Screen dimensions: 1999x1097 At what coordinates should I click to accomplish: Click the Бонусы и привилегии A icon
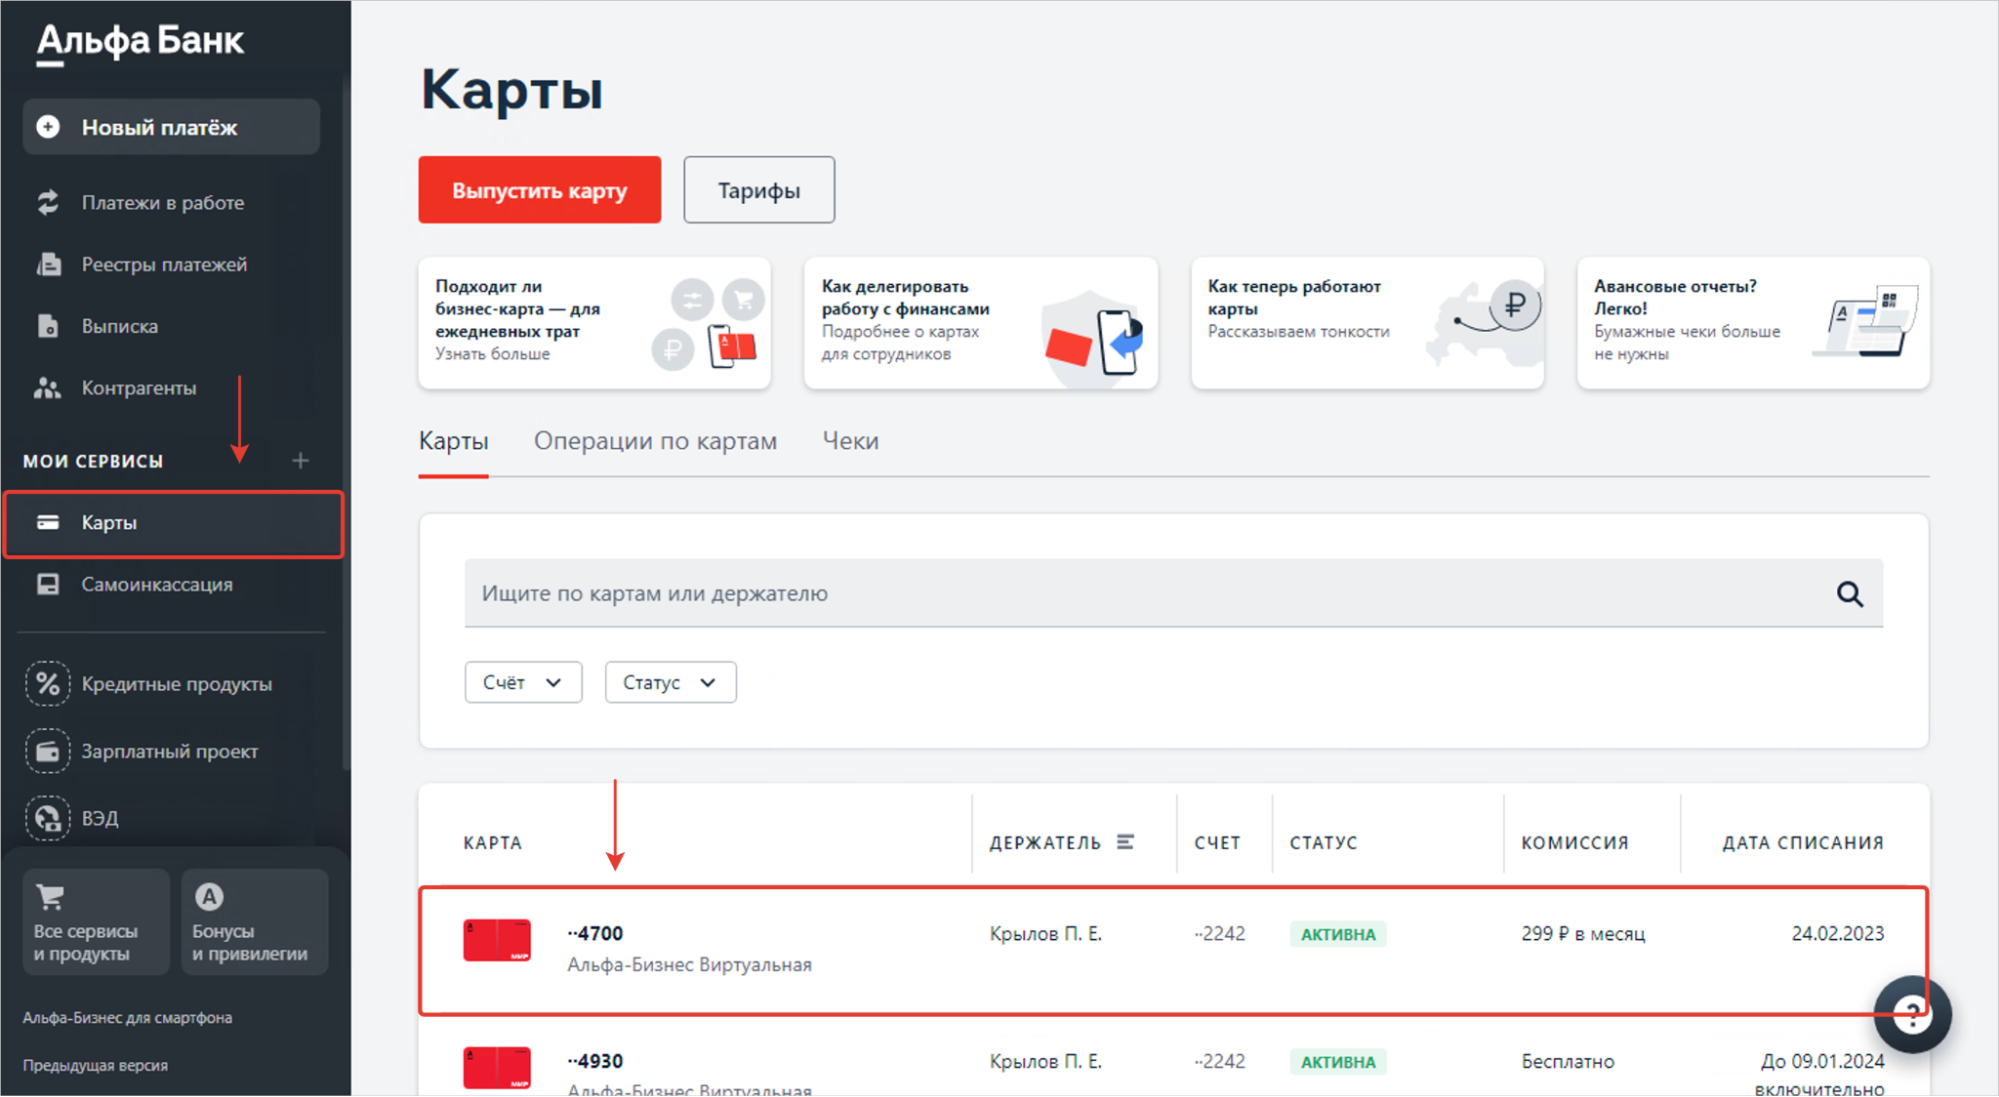click(209, 897)
